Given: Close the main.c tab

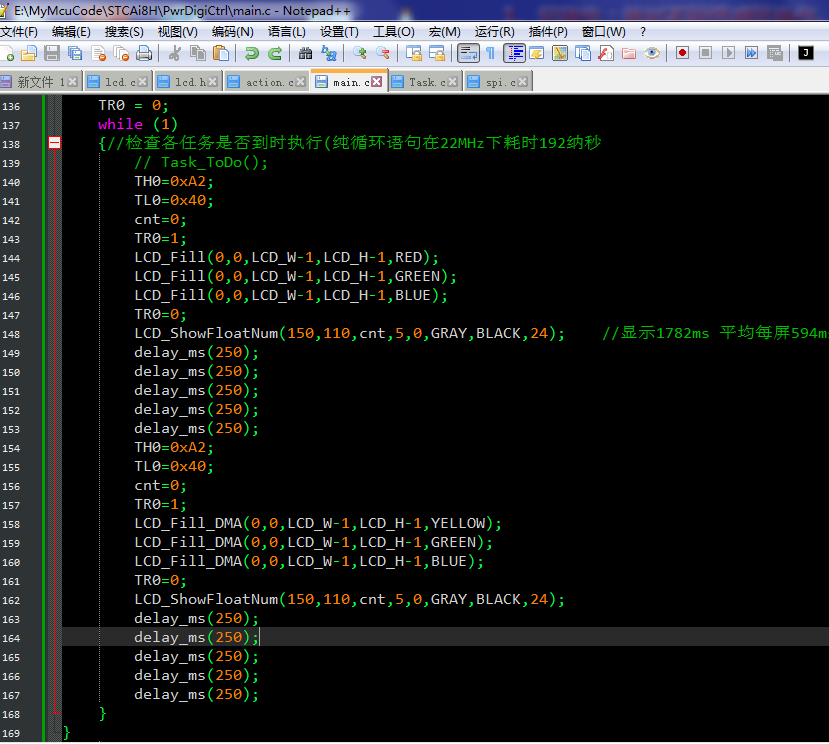Looking at the screenshot, I should click(377, 82).
